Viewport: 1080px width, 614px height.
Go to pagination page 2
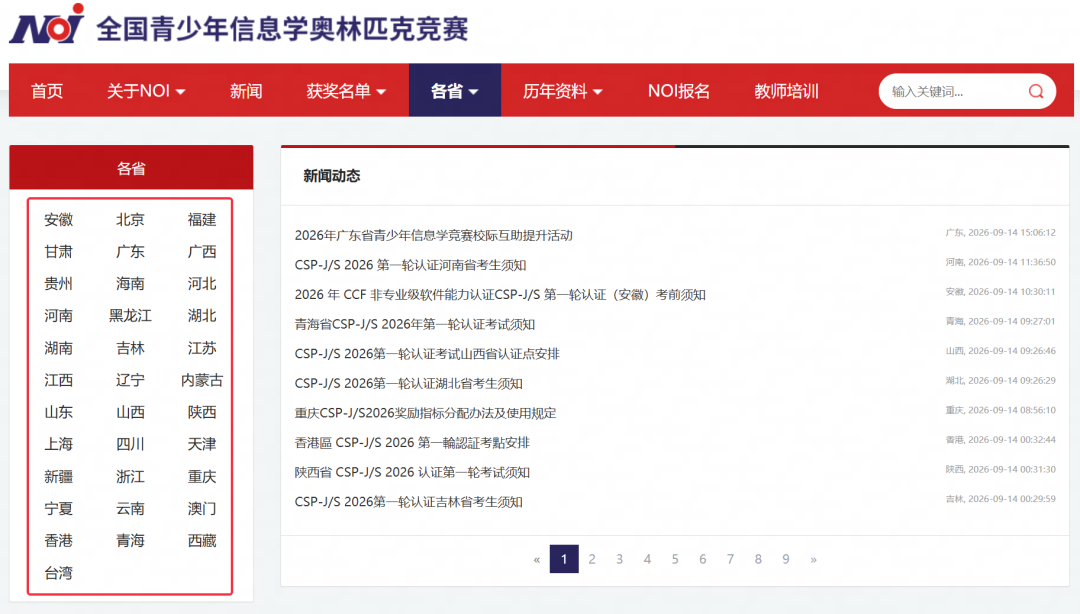tap(592, 559)
